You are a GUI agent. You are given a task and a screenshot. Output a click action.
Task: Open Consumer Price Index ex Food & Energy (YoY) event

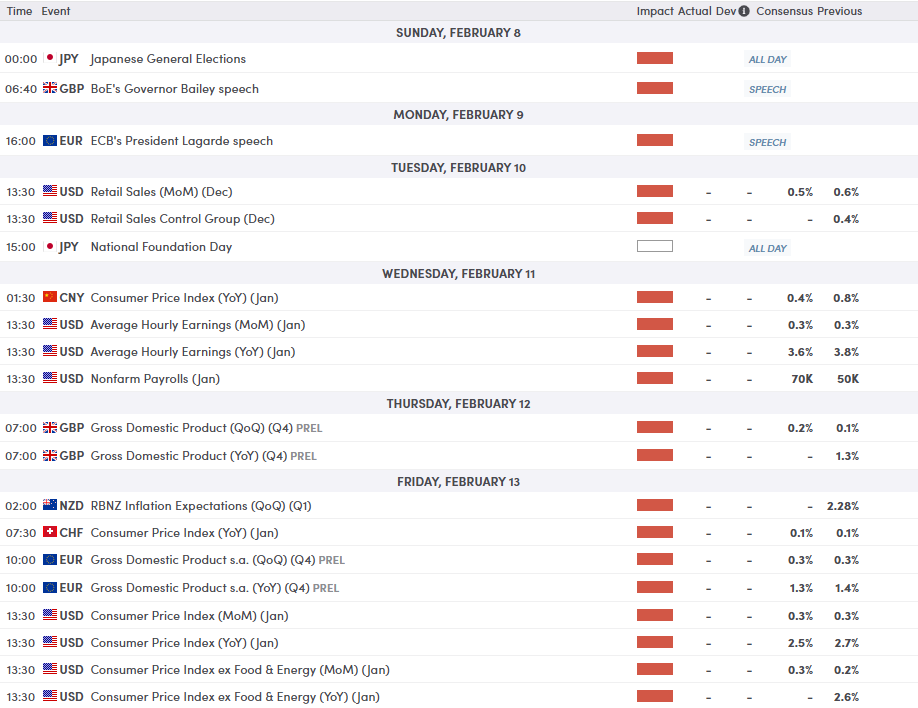[235, 696]
